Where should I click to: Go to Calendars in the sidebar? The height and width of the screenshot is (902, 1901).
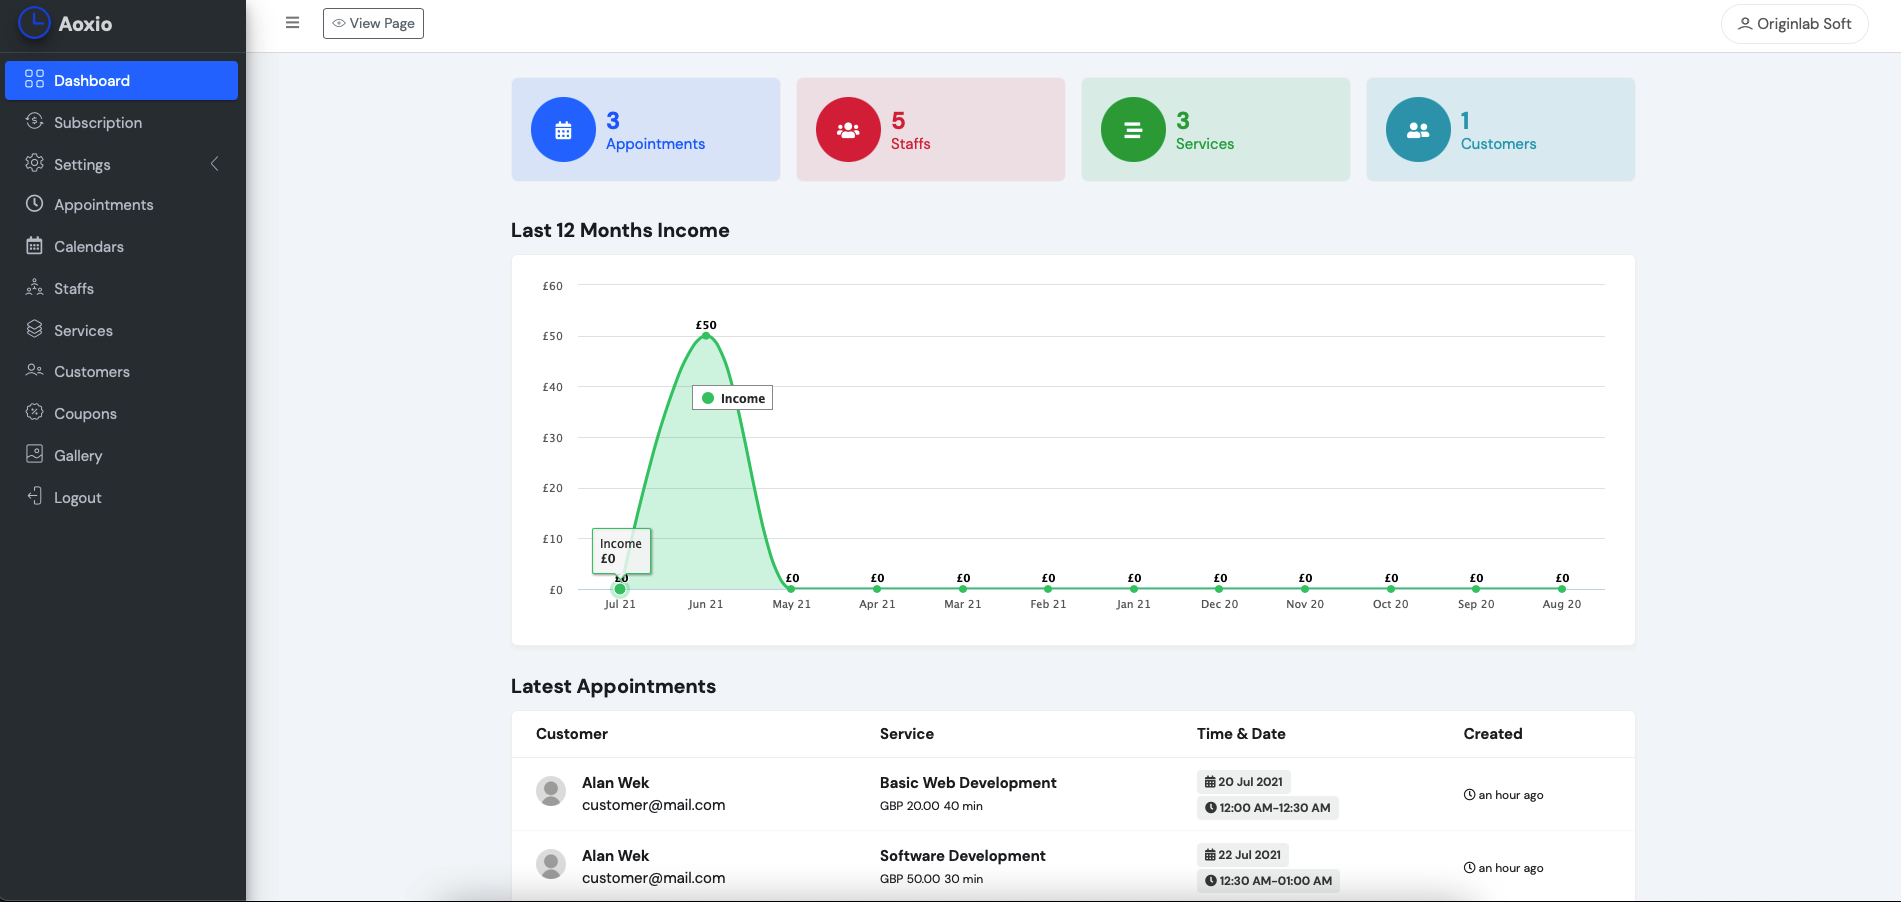[x=89, y=247]
